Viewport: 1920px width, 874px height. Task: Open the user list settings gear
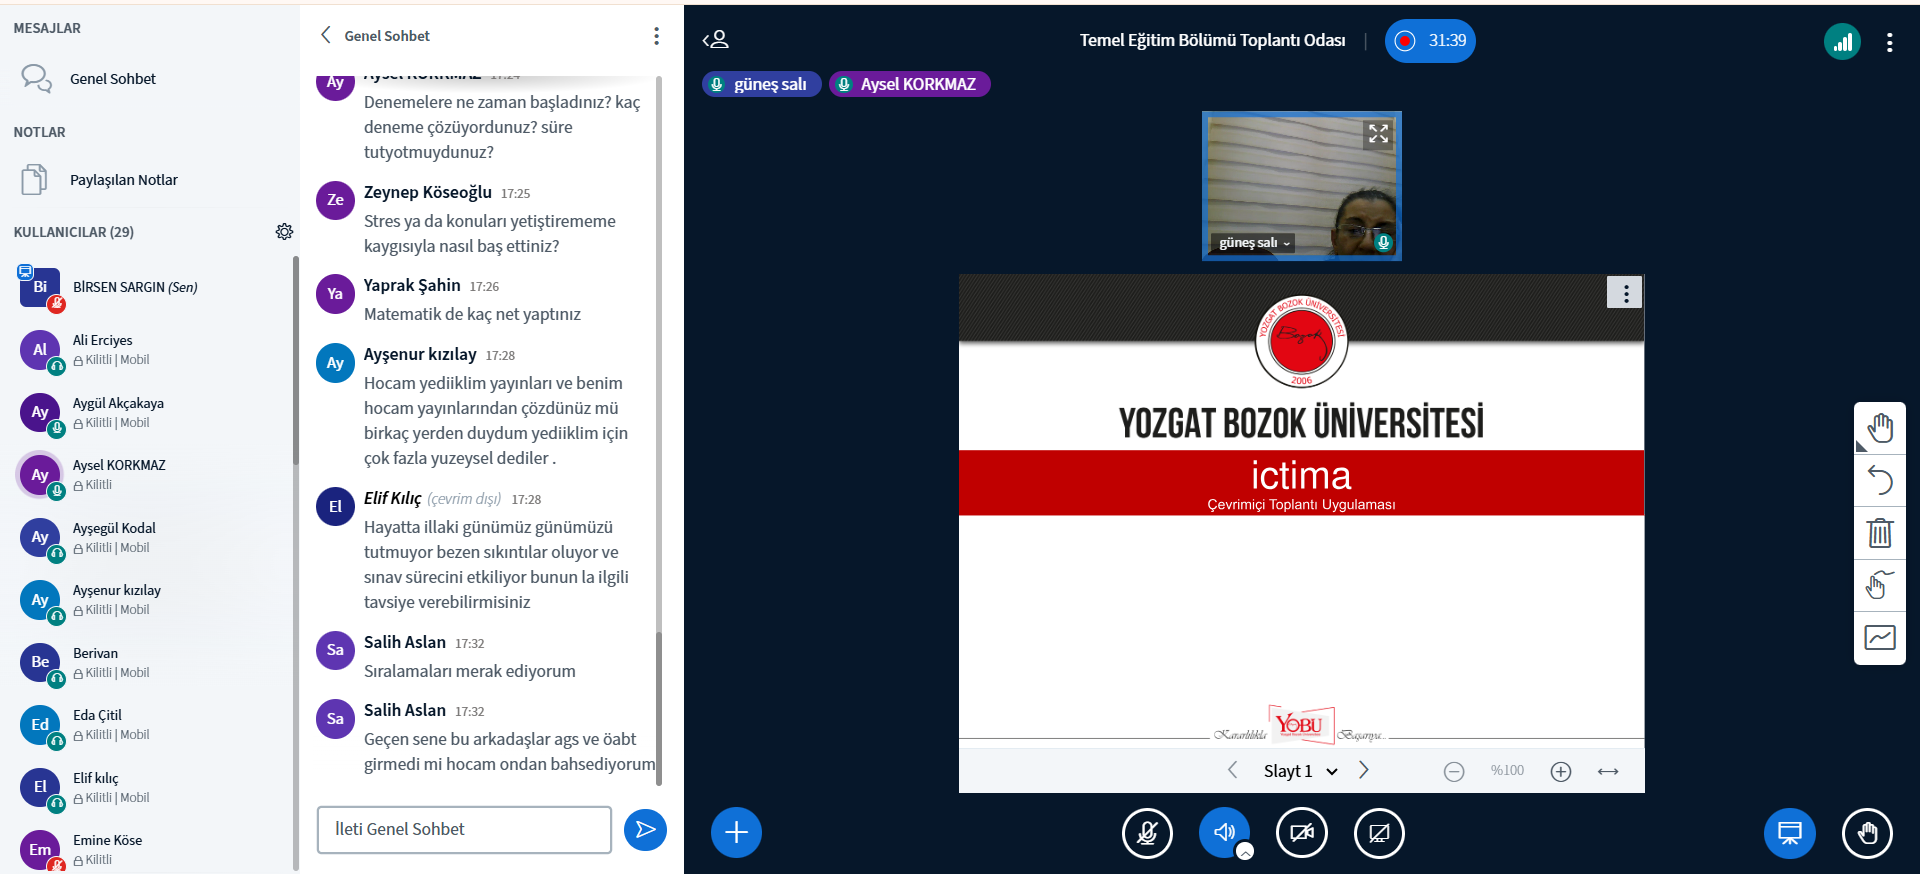coord(284,232)
